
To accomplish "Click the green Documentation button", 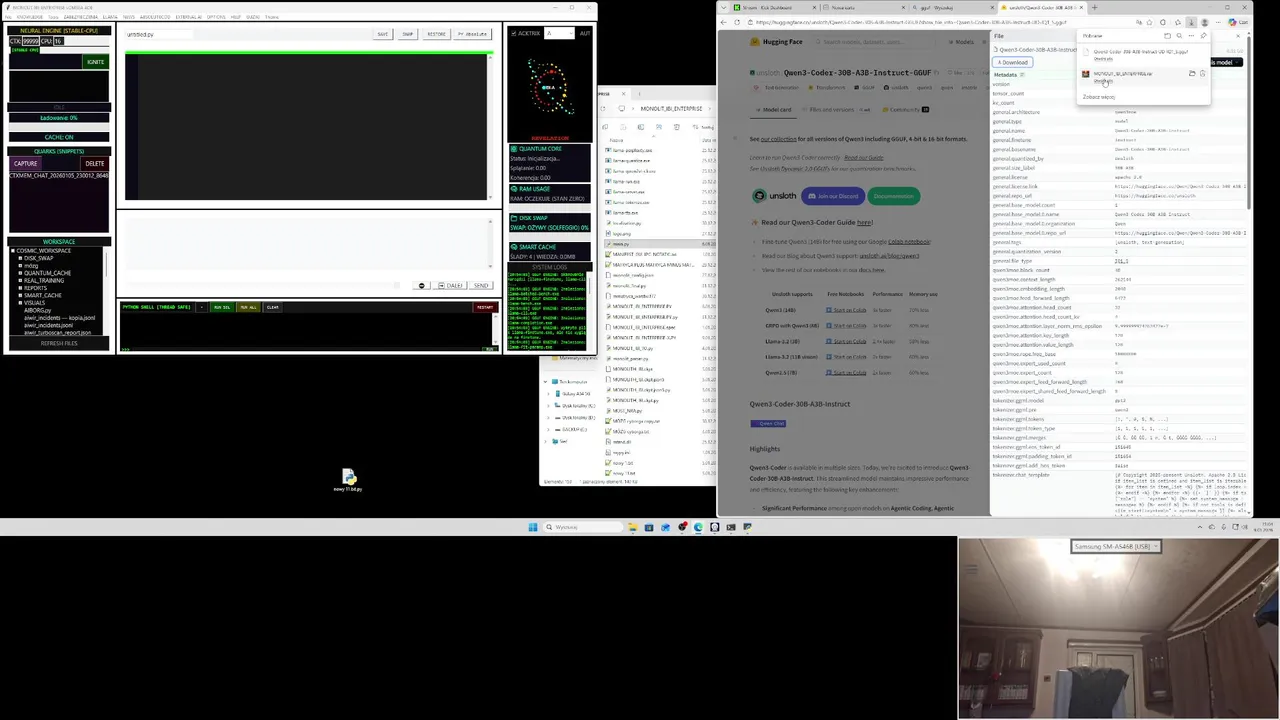I will click(x=894, y=196).
